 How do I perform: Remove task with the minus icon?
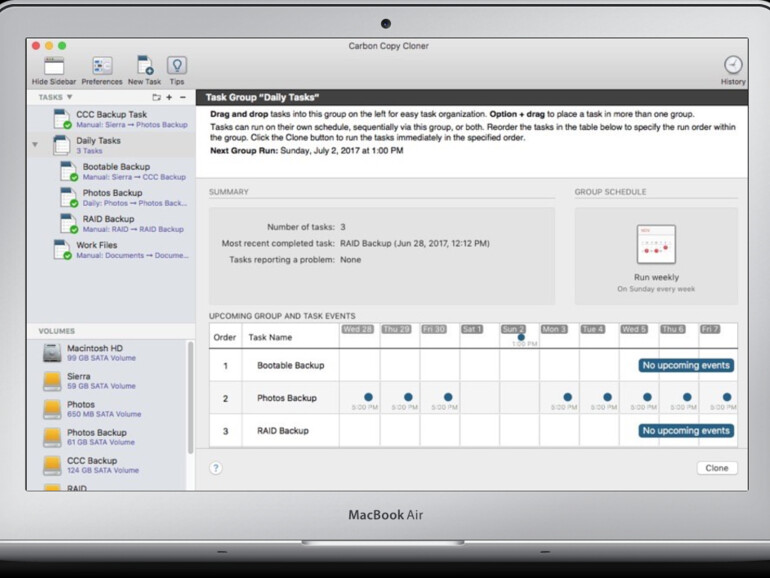click(x=183, y=97)
